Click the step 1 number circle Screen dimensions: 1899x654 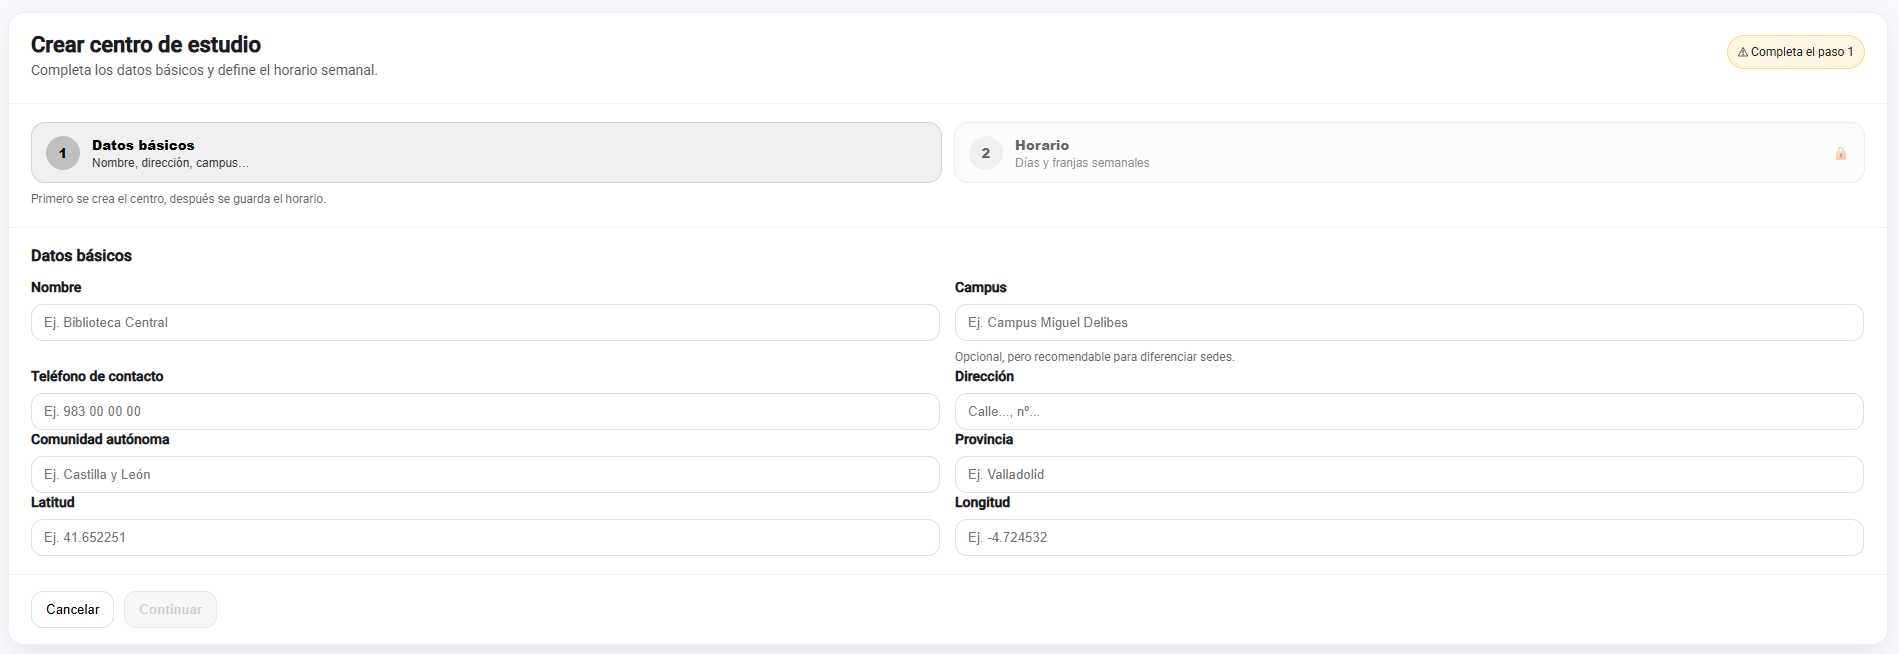coord(63,153)
